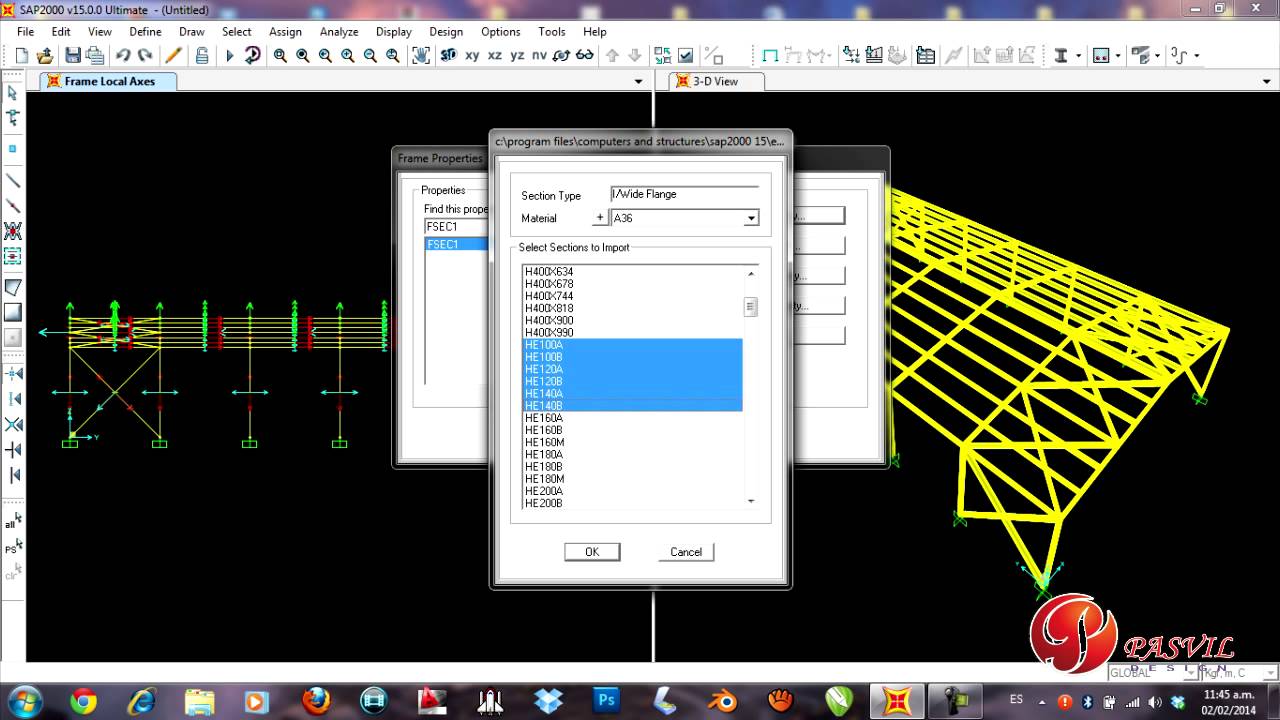Open the Analyze menu
This screenshot has width=1280, height=720.
[x=339, y=31]
